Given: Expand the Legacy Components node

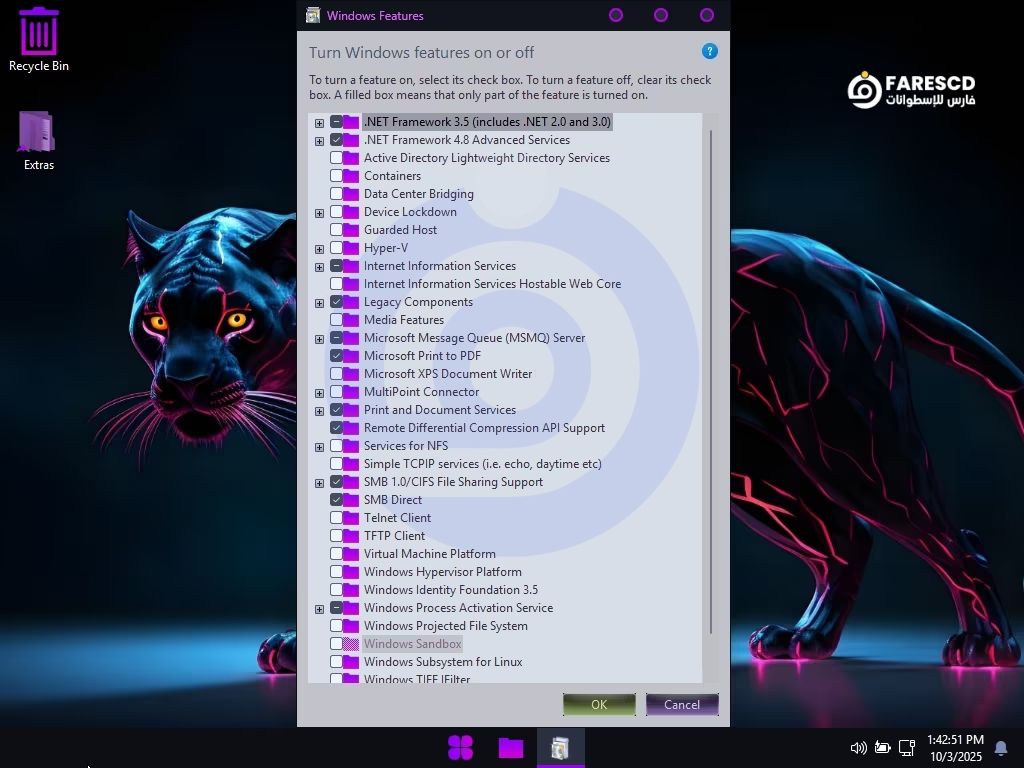Looking at the screenshot, I should [320, 303].
